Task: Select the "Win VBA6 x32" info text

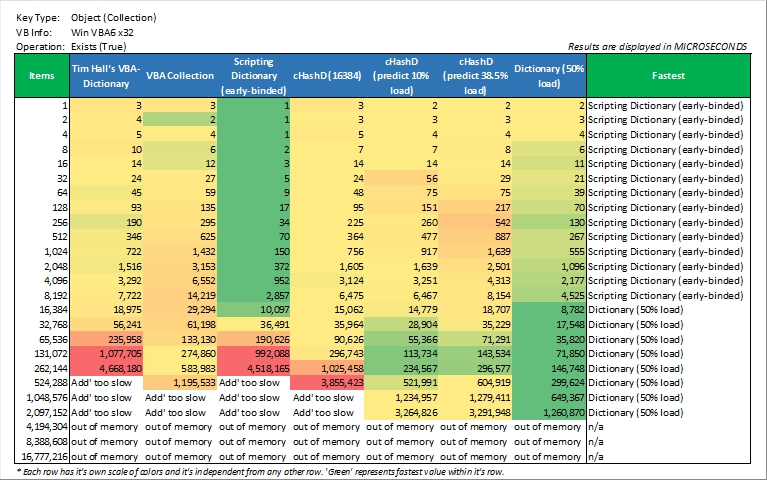Action: [x=103, y=32]
